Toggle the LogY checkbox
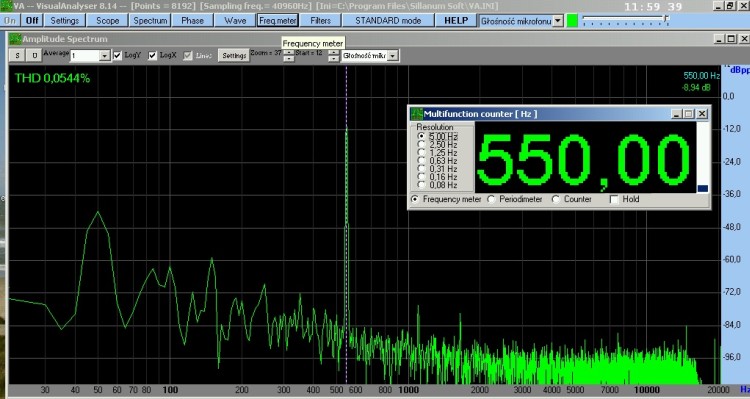This screenshot has height=399, width=750. coord(117,55)
